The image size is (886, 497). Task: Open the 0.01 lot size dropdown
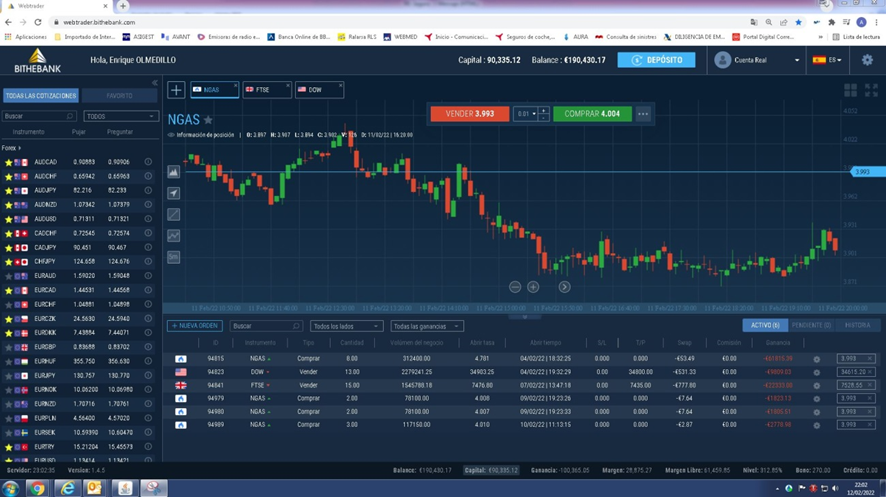(x=525, y=114)
